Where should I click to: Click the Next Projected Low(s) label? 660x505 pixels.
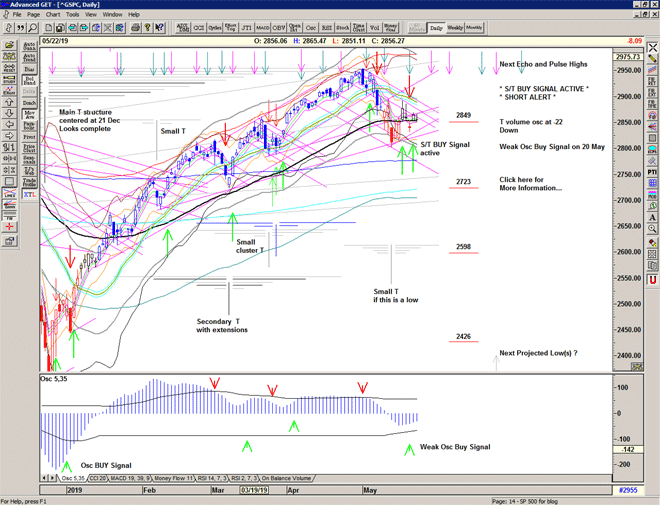538,353
